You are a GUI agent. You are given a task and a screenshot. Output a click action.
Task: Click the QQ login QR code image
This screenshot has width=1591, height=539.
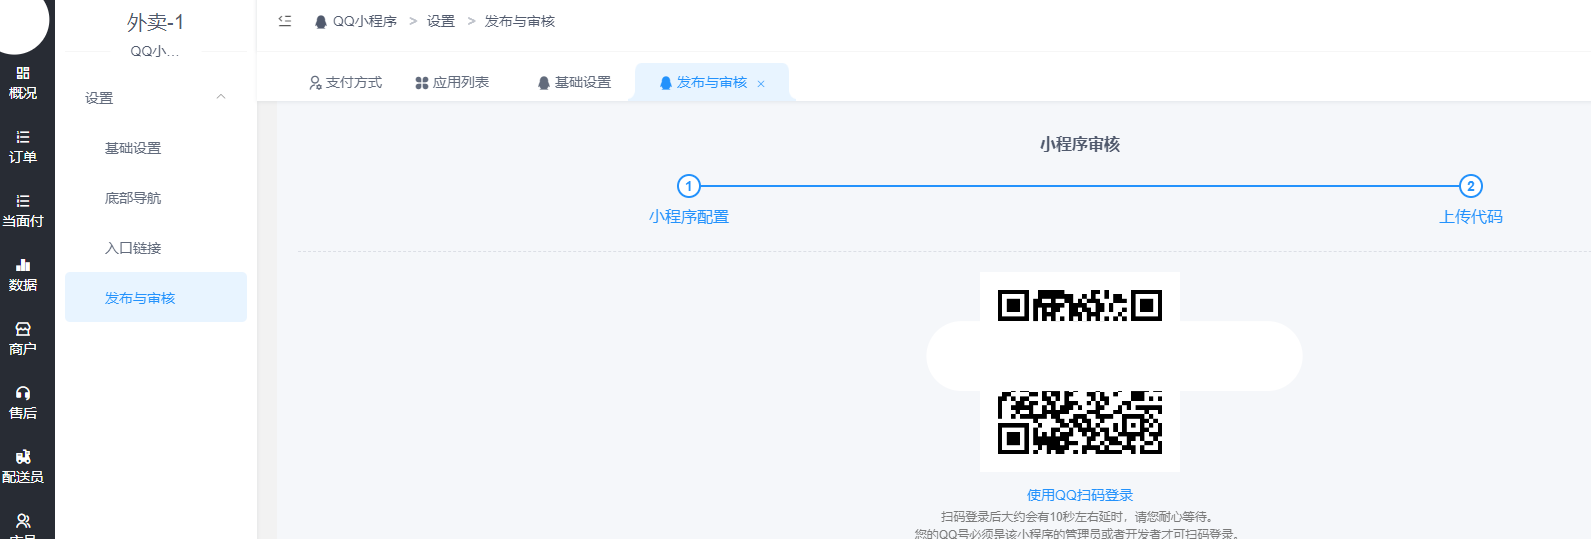point(1080,372)
